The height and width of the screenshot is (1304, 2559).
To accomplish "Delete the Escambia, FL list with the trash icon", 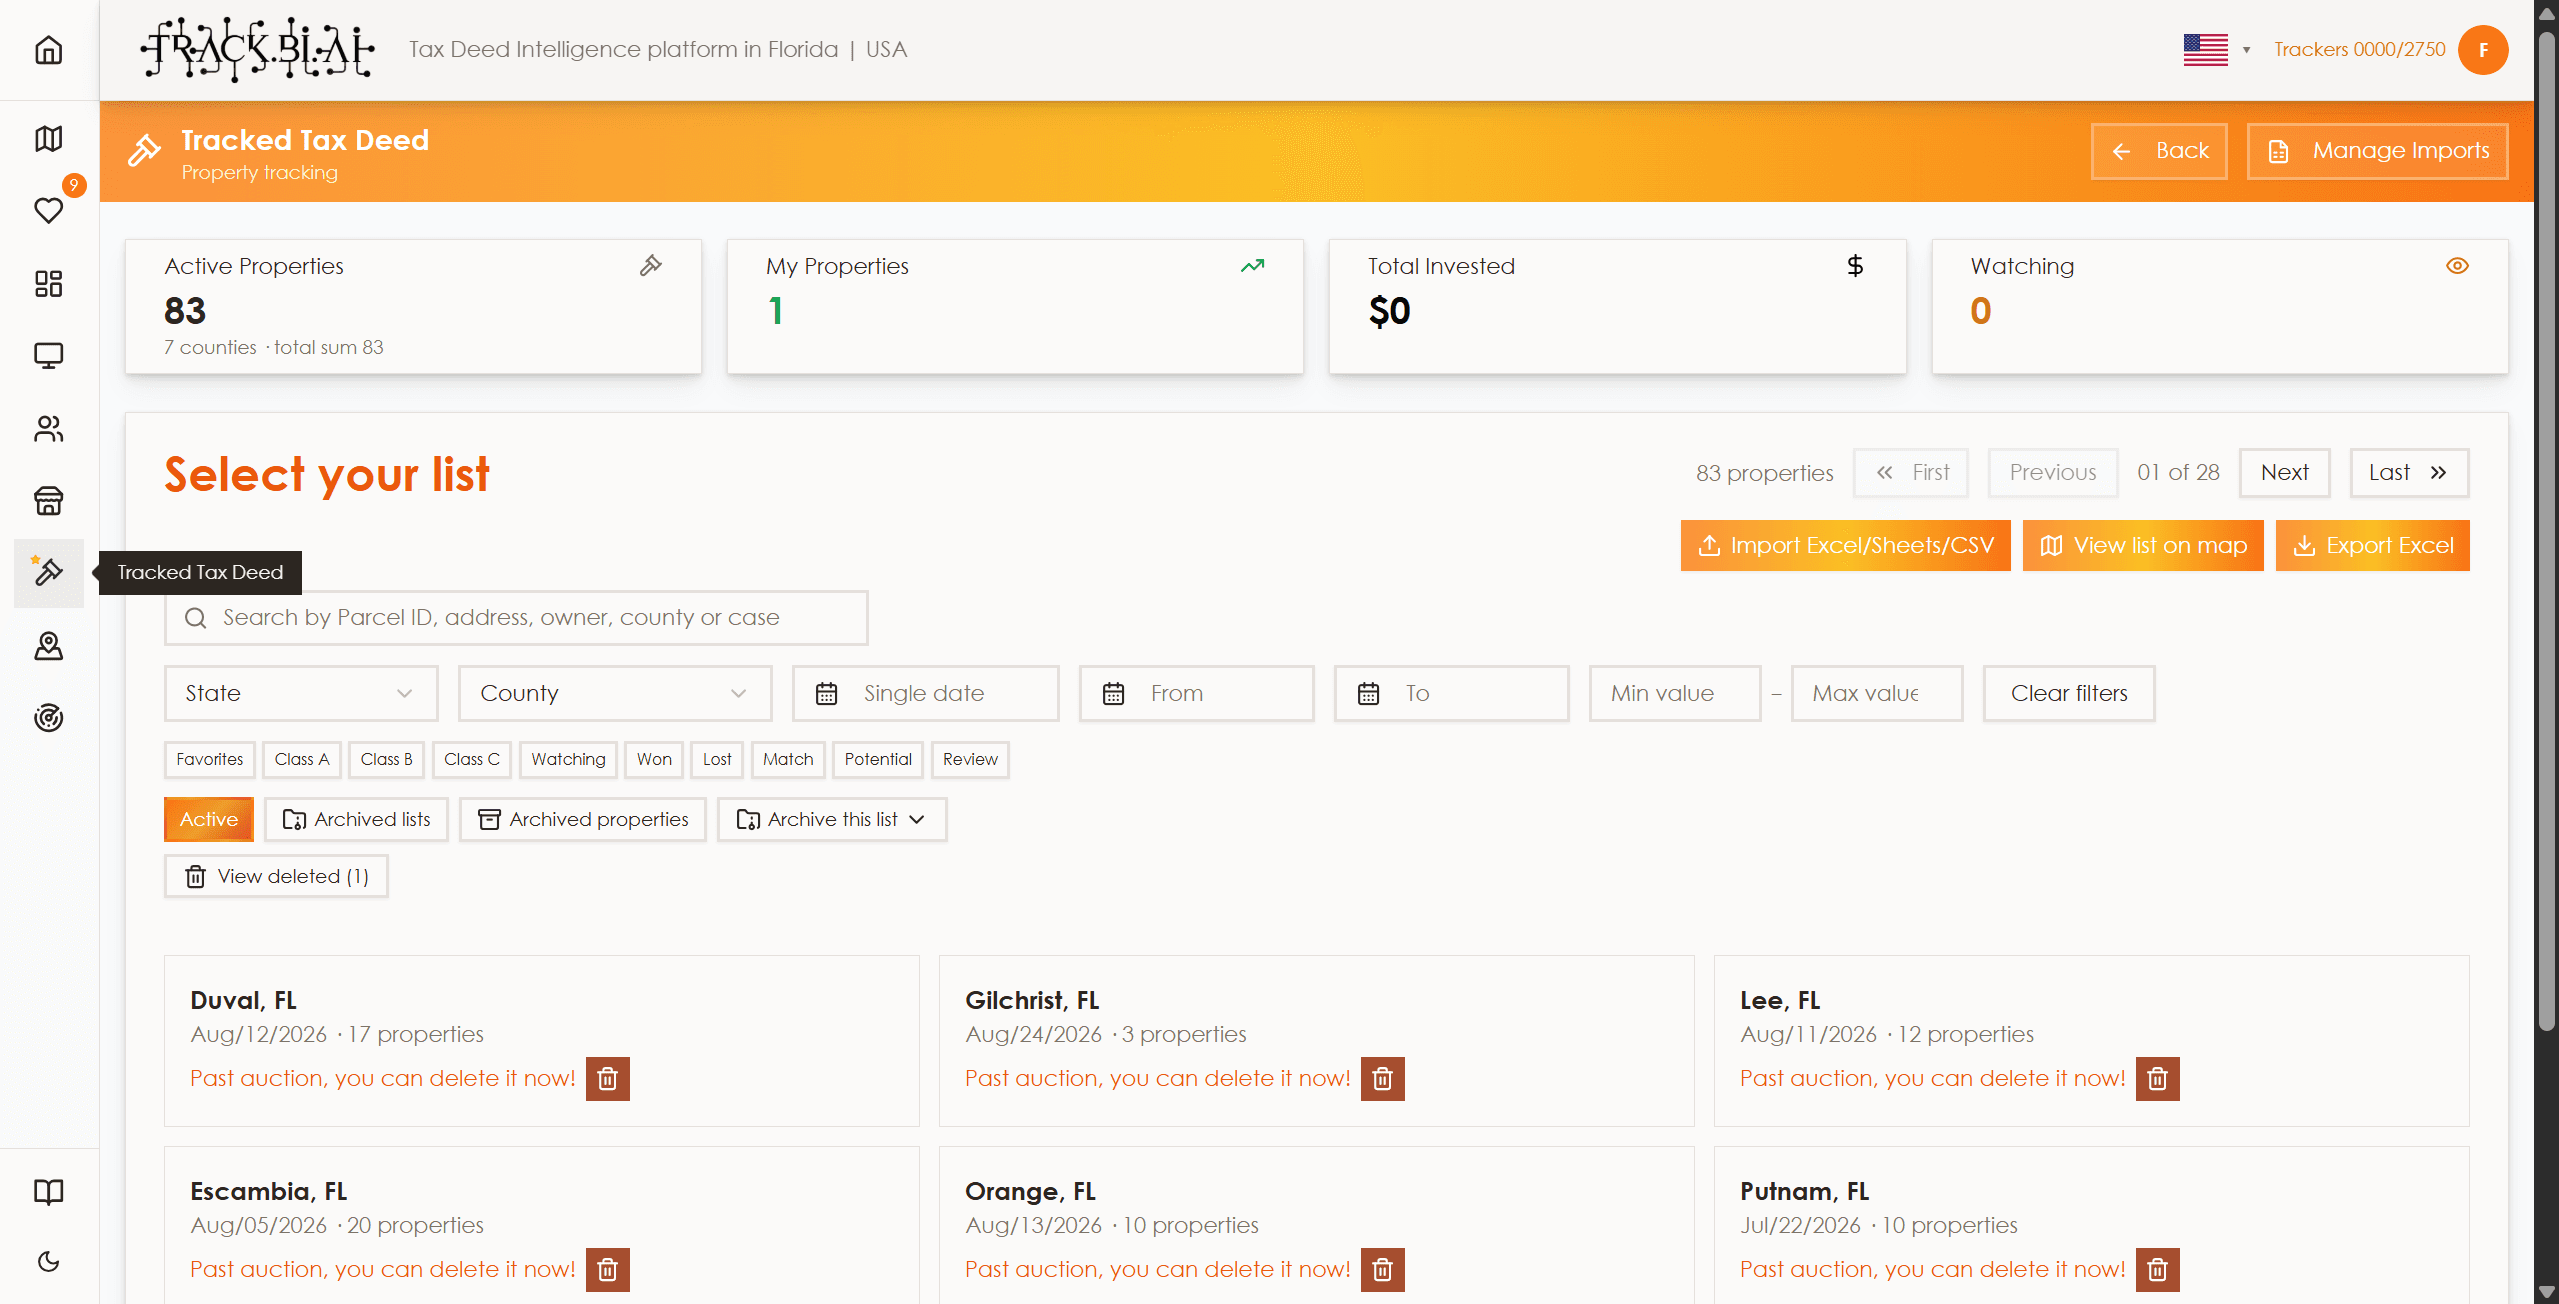I will [607, 1270].
